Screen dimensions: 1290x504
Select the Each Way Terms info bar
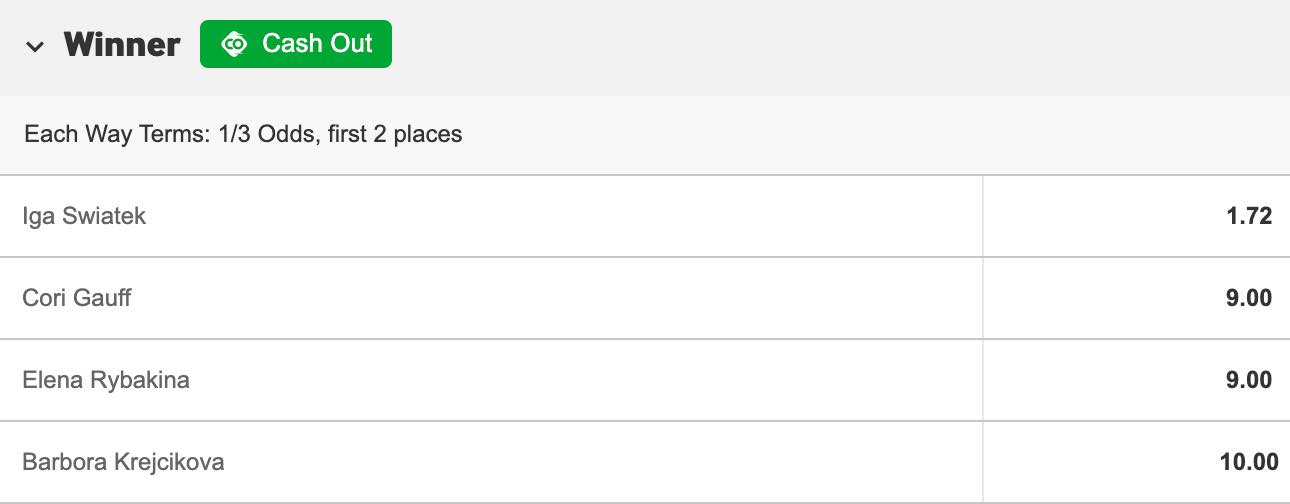(645, 134)
